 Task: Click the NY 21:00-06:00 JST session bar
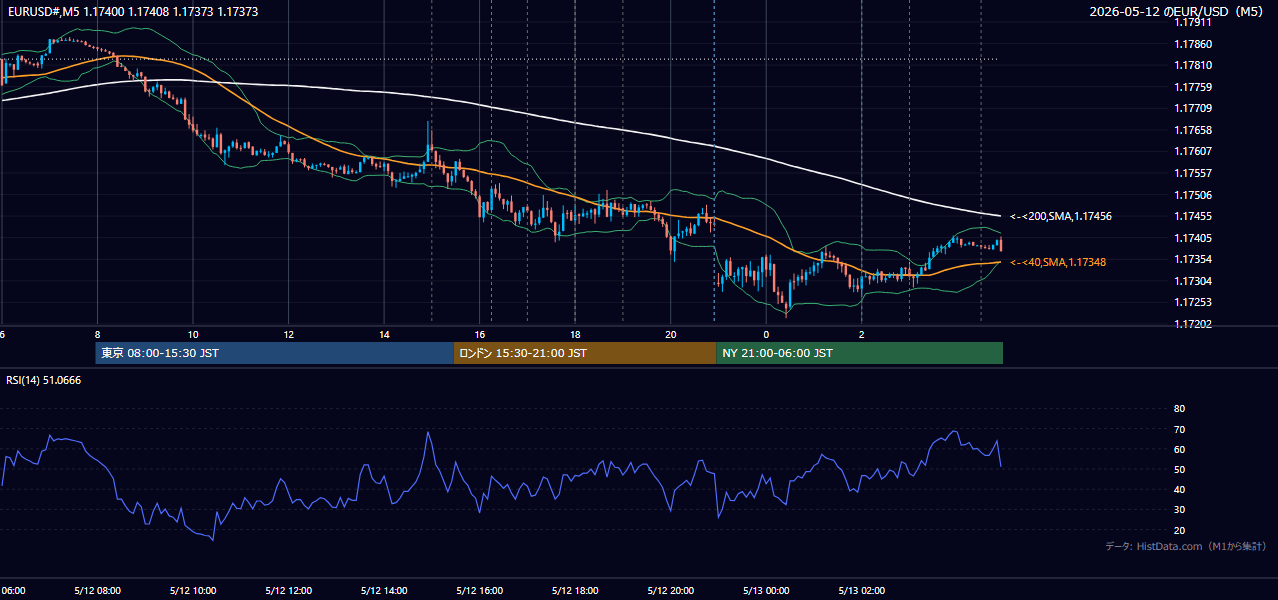pyautogui.click(x=859, y=353)
